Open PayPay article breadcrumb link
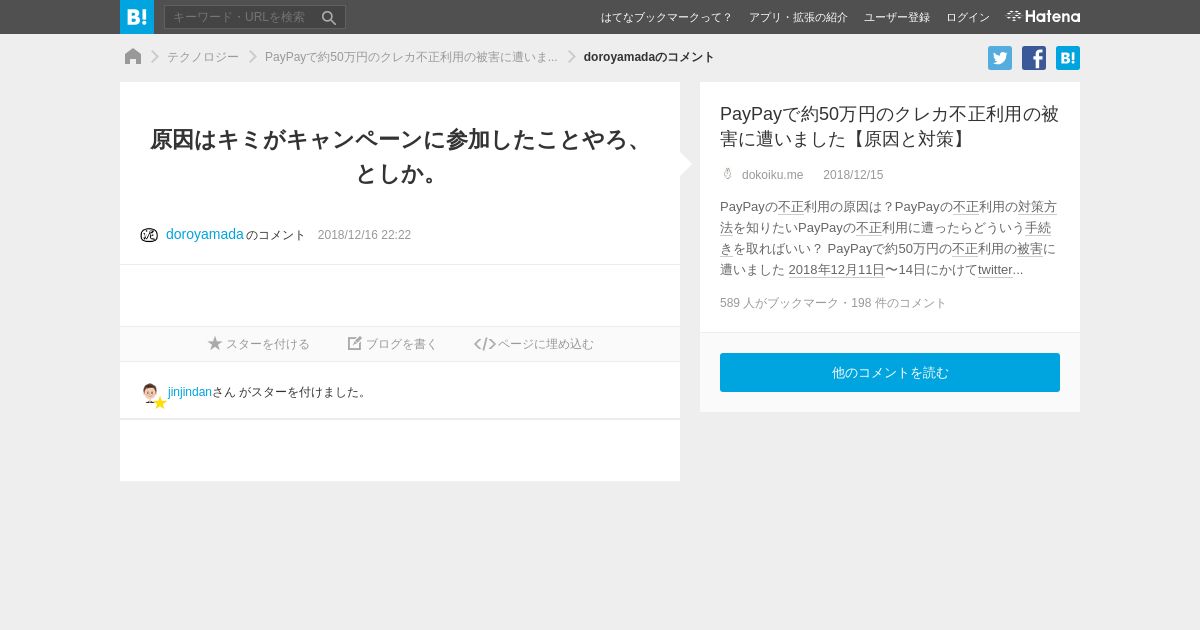Viewport: 1200px width, 630px height. pyautogui.click(x=411, y=57)
